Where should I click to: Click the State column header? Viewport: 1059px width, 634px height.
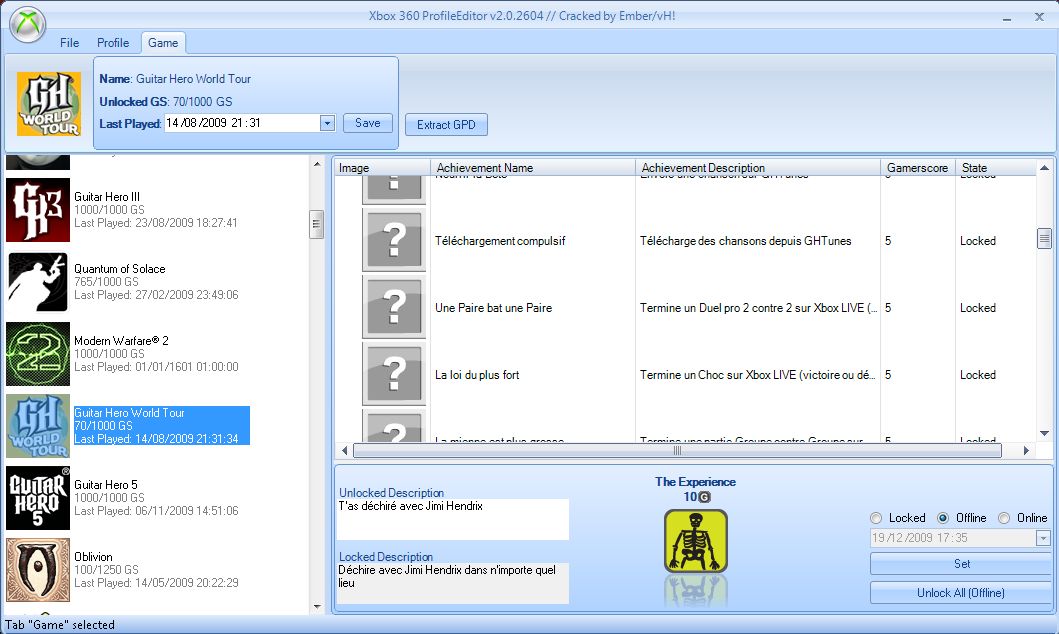[x=996, y=167]
